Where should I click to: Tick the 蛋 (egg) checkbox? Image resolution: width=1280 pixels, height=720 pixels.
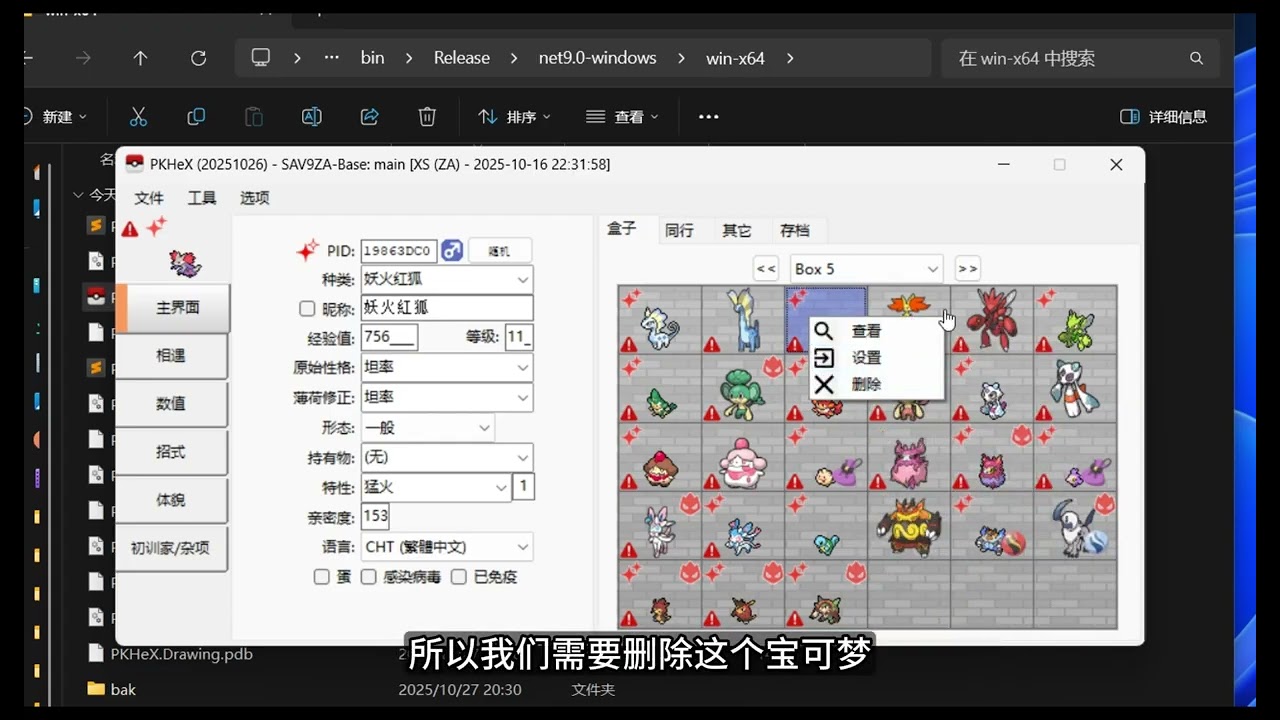321,577
